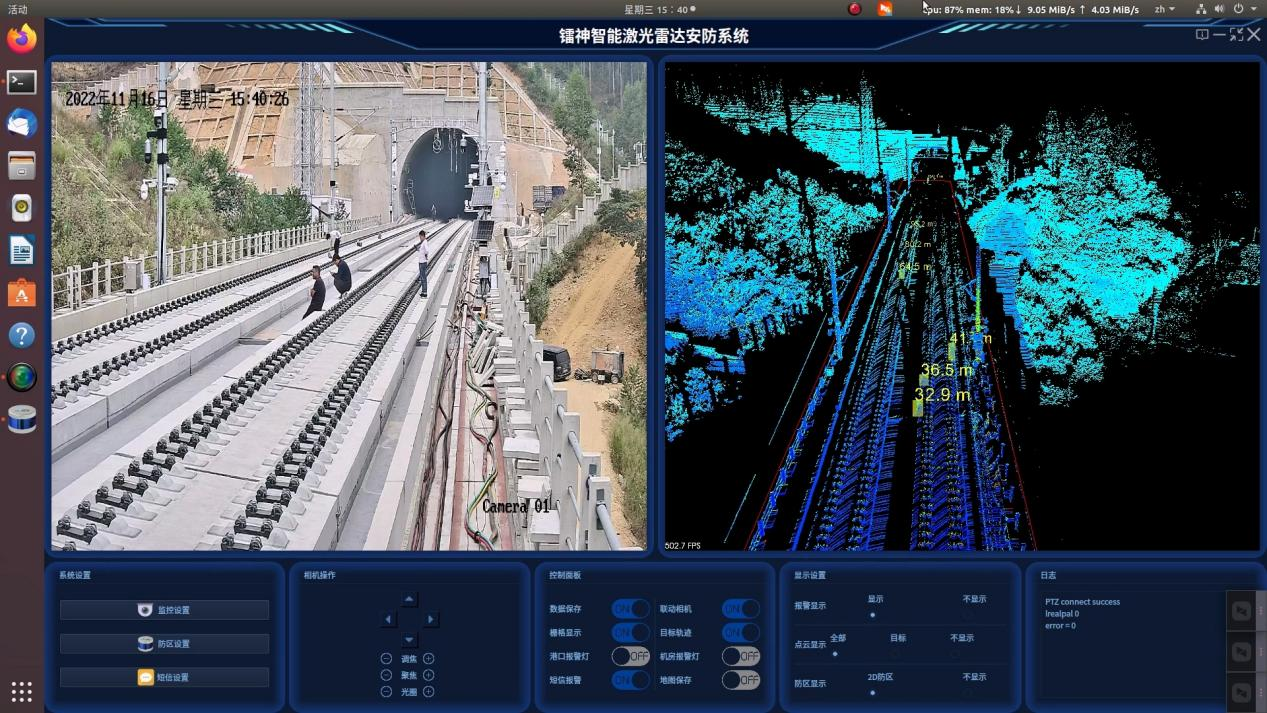Click the book icon in app title bar
Viewport: 1267px width, 713px height.
(x=1202, y=35)
